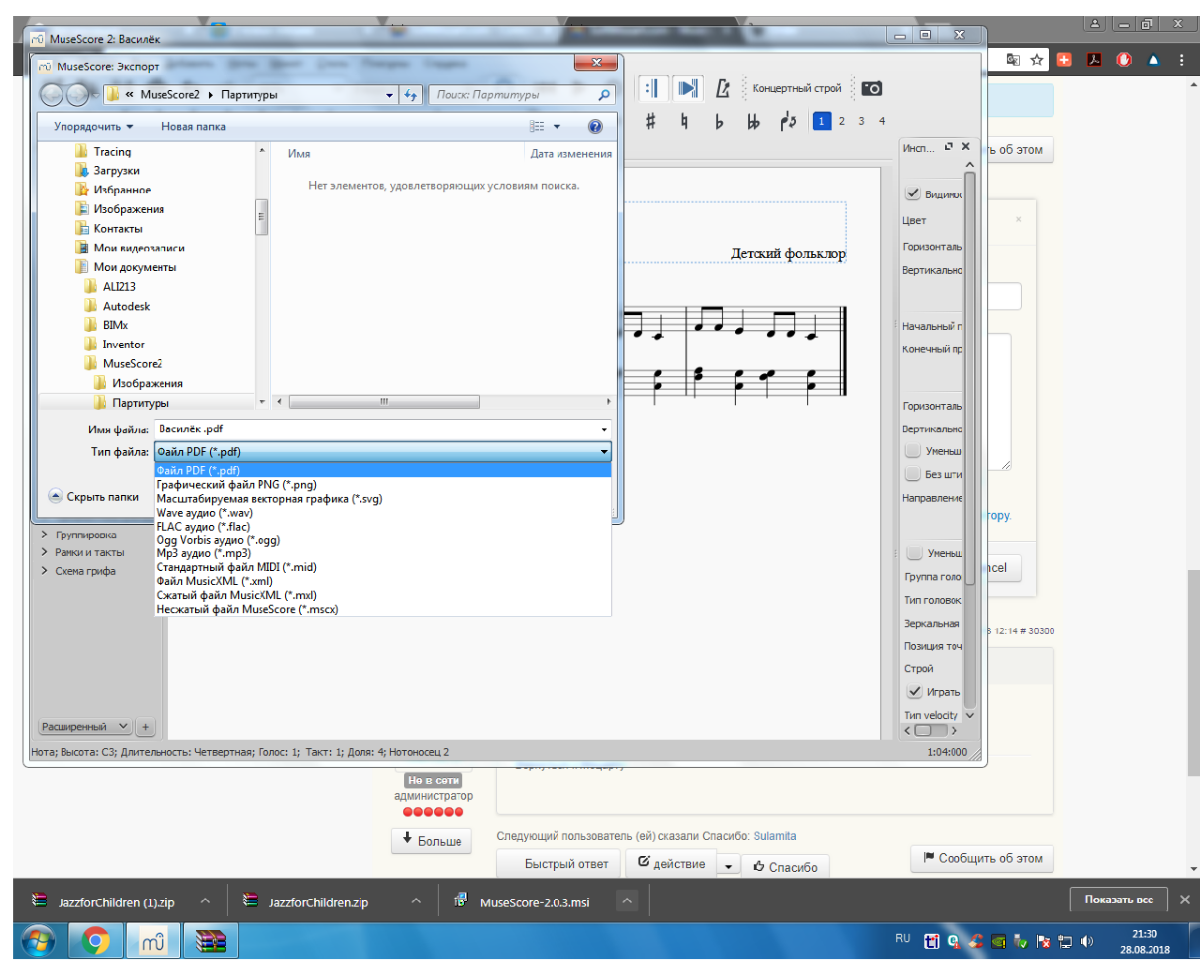Viewport: 1200px width, 960px height.
Task: Toggle Концертный строй button
Action: coord(797,88)
